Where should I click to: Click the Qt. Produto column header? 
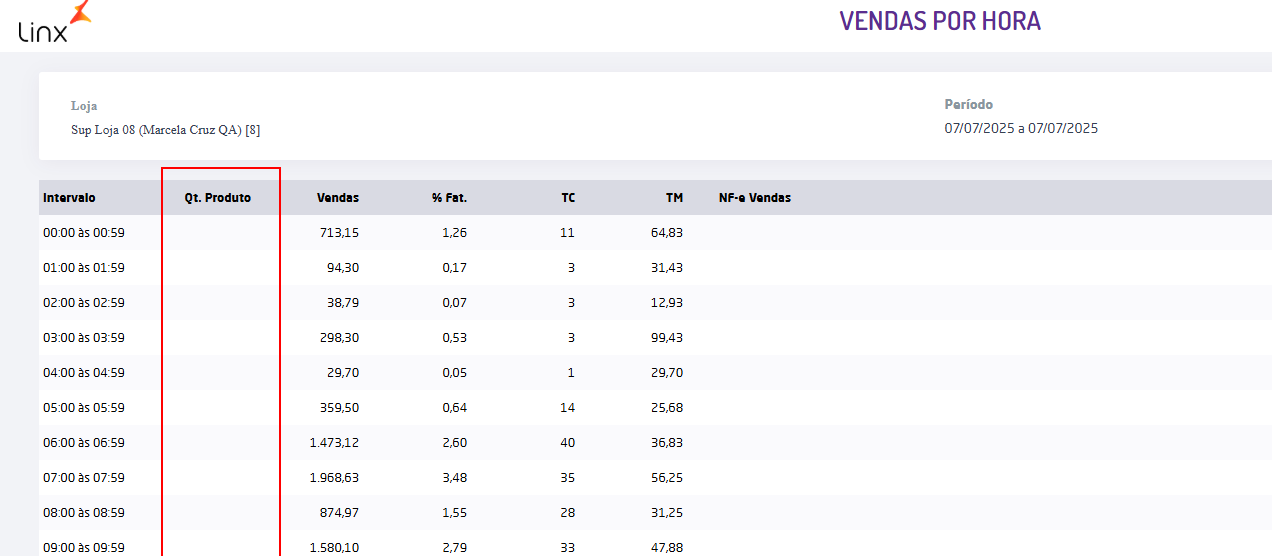click(x=218, y=198)
